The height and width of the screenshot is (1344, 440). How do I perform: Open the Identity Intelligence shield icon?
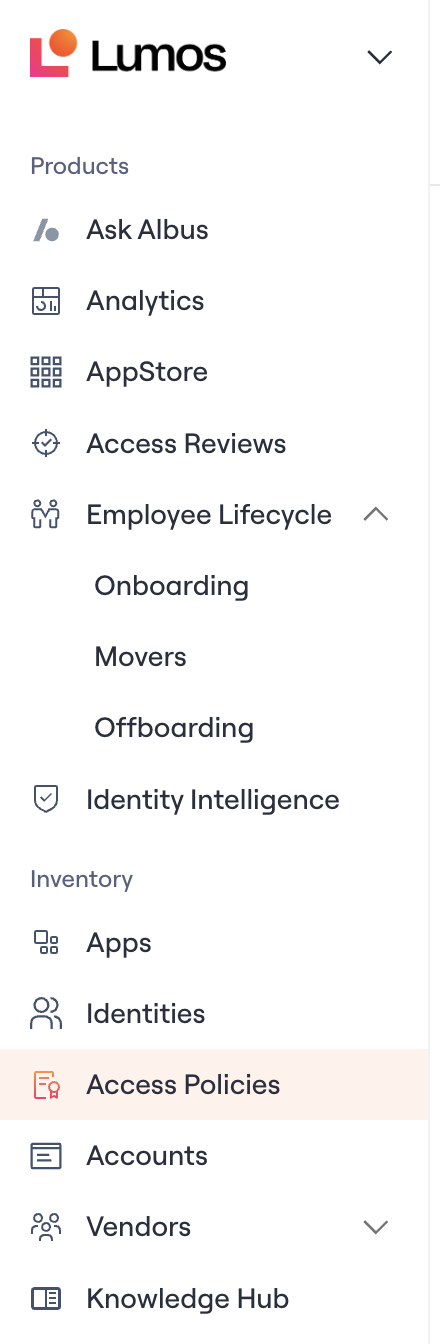[46, 799]
